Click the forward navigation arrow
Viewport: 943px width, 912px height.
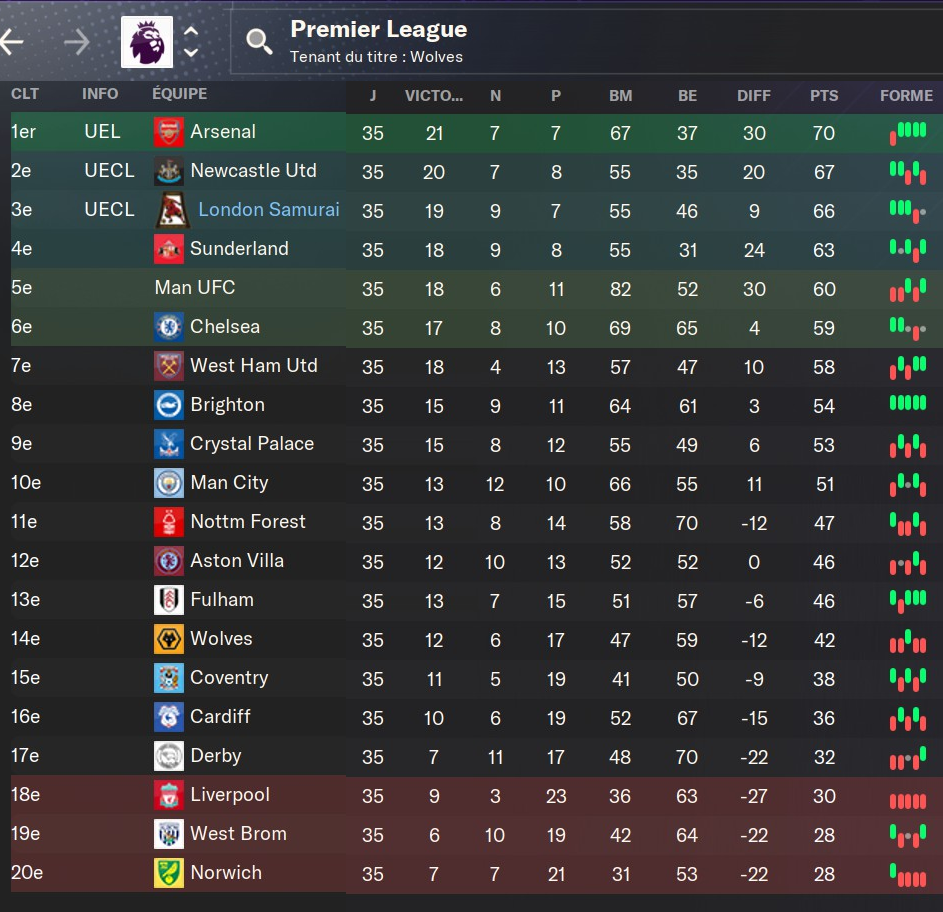pos(76,42)
